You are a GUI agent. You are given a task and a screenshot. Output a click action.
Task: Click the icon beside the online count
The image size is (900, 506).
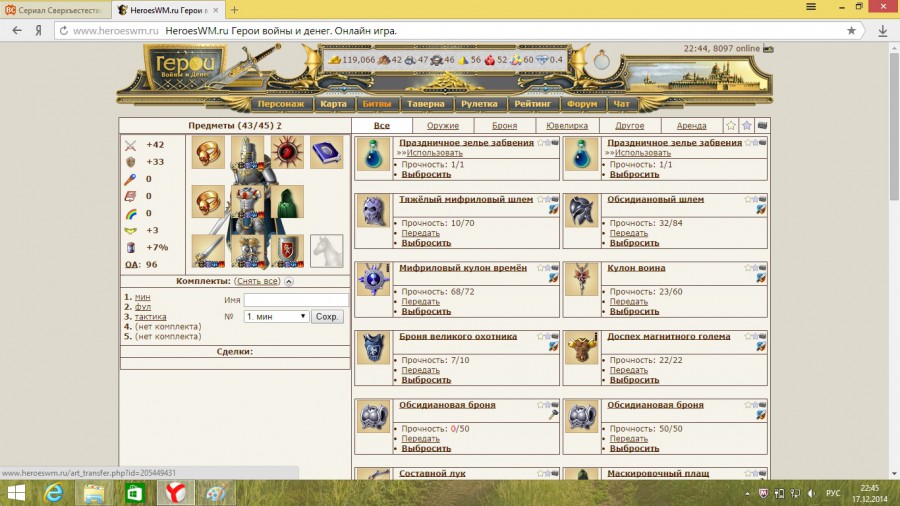point(768,49)
